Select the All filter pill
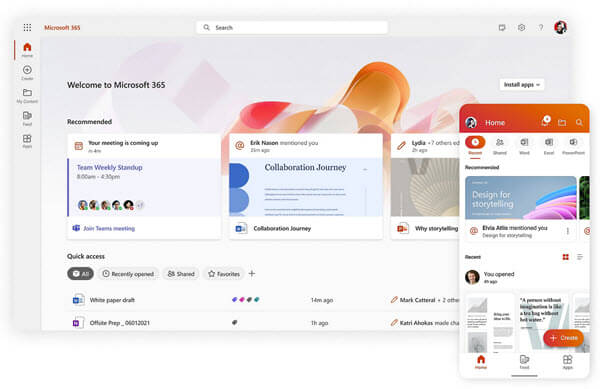The image size is (600, 389). [80, 273]
